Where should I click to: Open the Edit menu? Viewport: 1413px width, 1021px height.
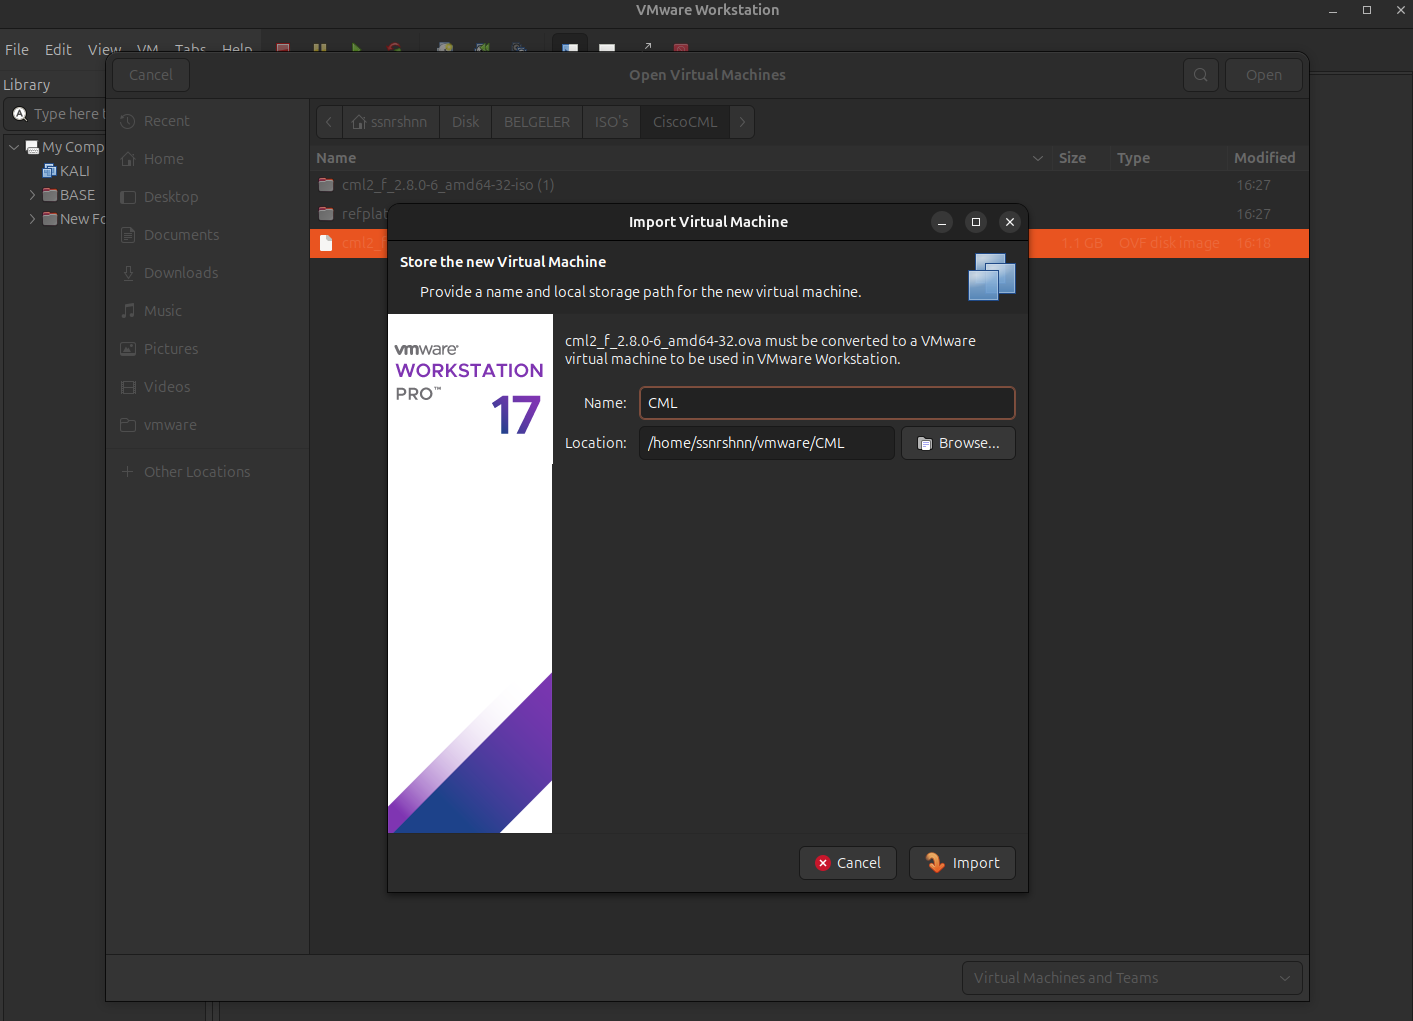click(58, 50)
